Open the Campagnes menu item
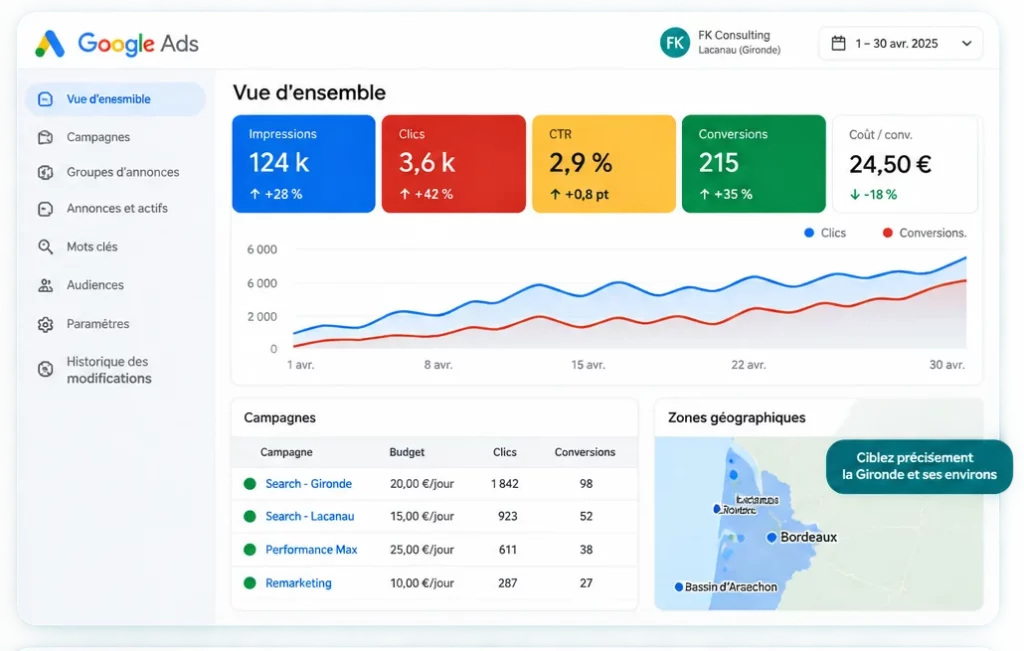 pos(98,137)
